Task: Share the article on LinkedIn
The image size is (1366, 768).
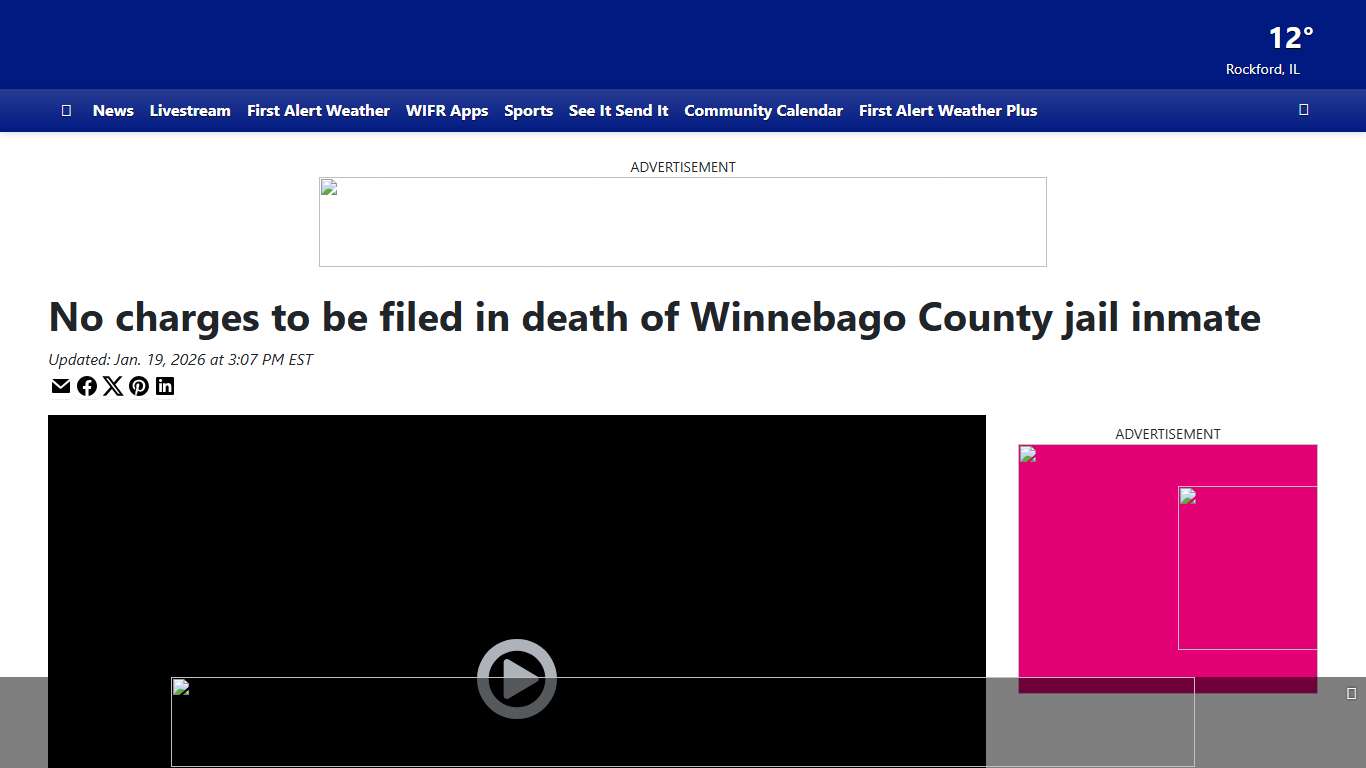Action: [165, 386]
